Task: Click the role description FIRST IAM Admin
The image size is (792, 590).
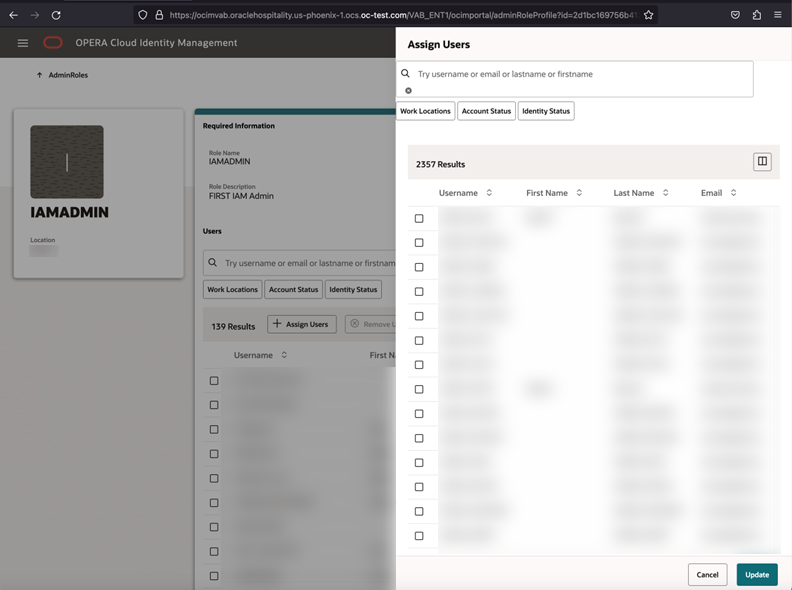Action: coord(241,196)
